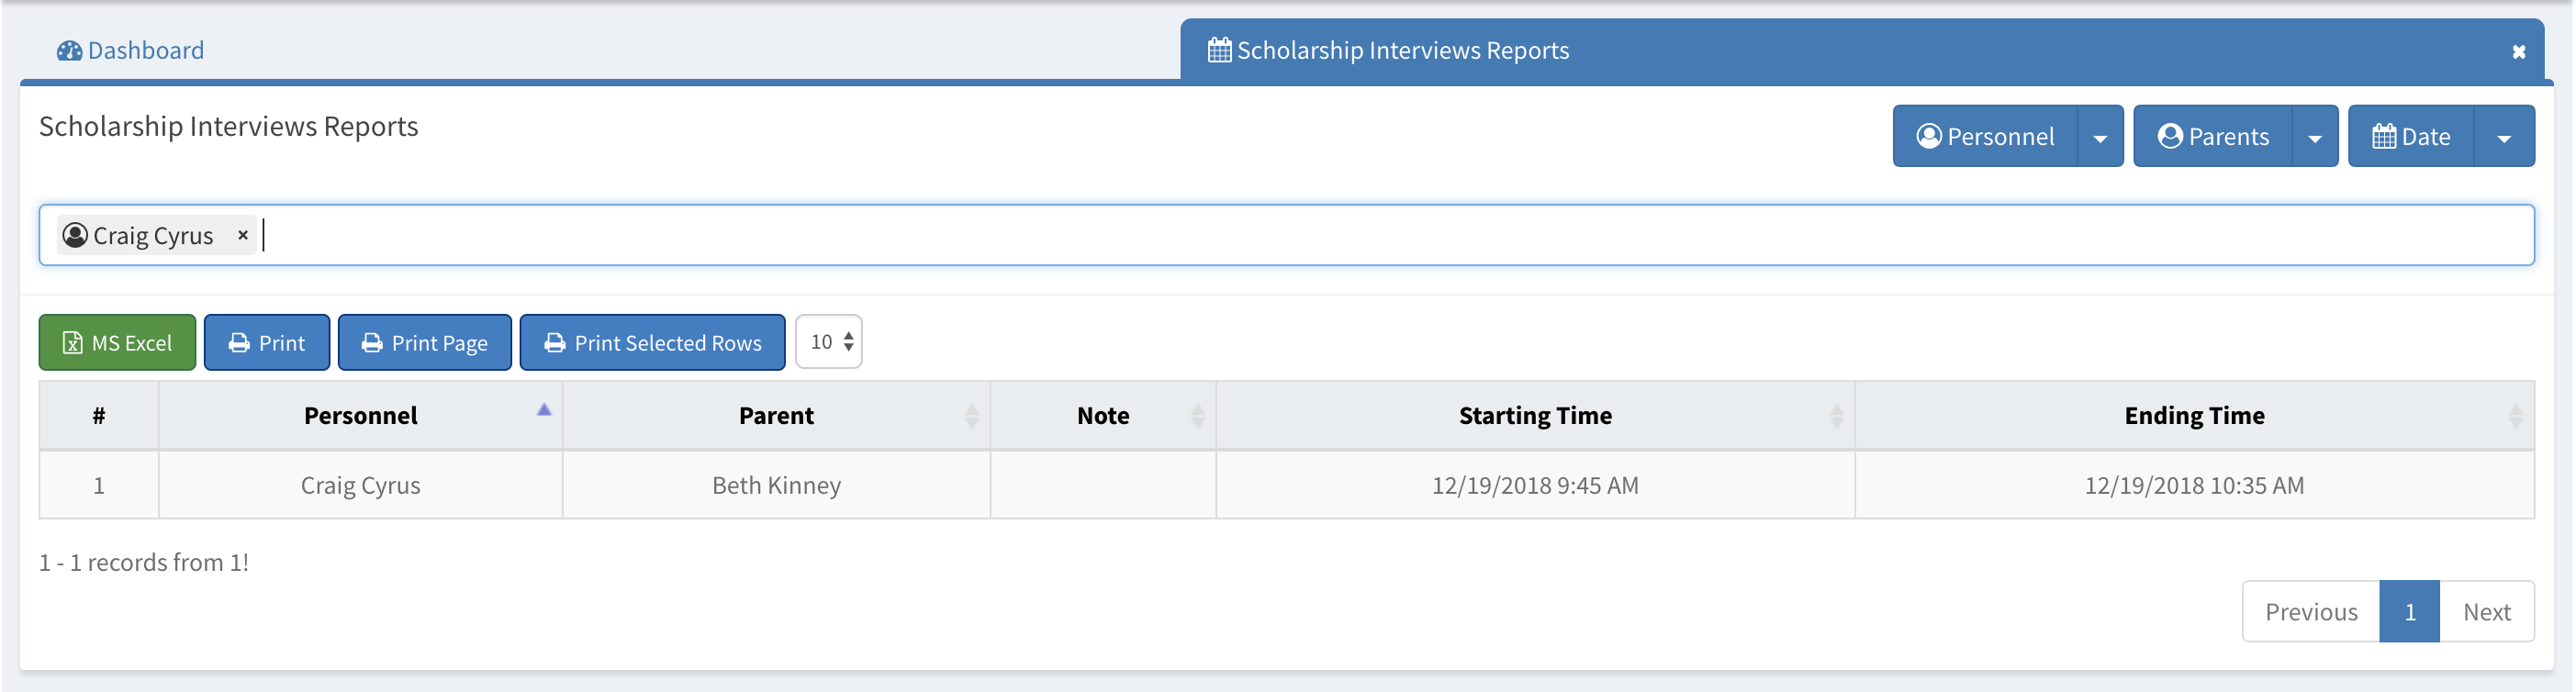Click the Craig Cyrus tag's user icon
This screenshot has height=692, width=2576.
point(75,235)
